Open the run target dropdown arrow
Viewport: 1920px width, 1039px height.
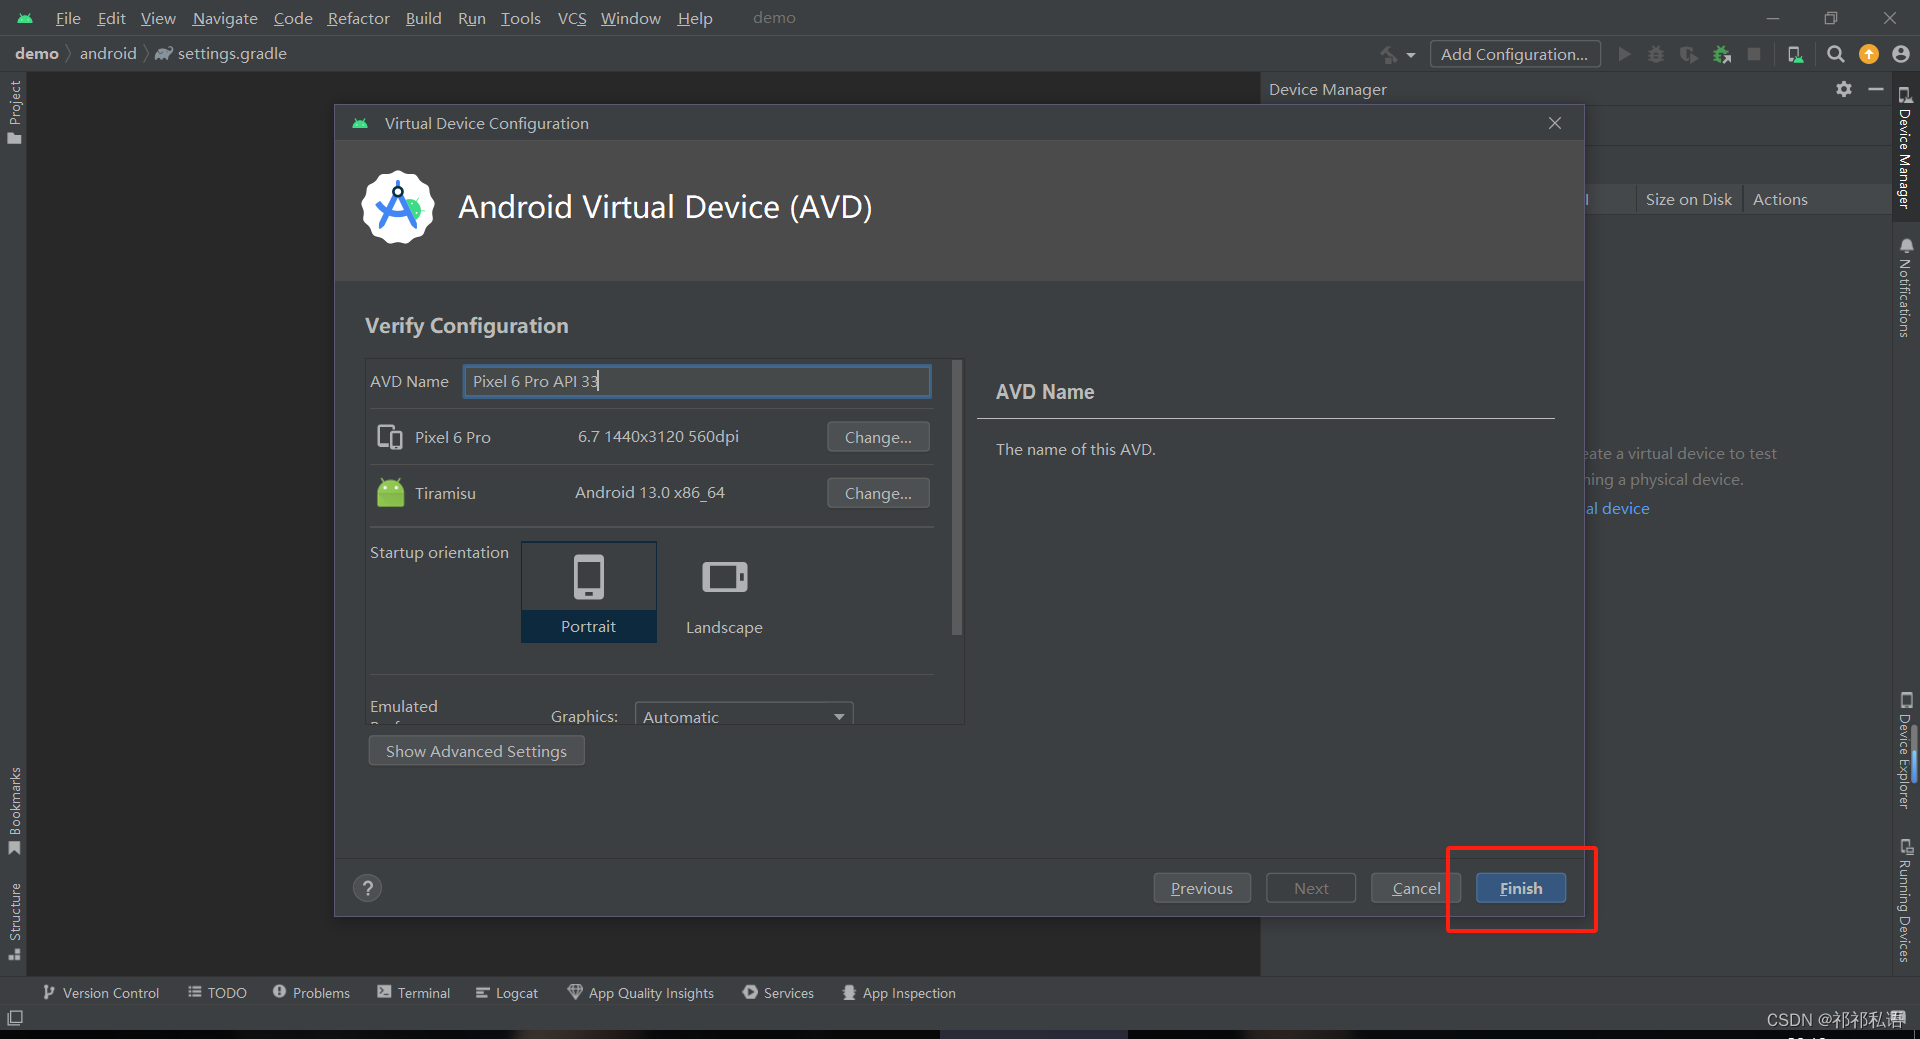pos(1411,55)
